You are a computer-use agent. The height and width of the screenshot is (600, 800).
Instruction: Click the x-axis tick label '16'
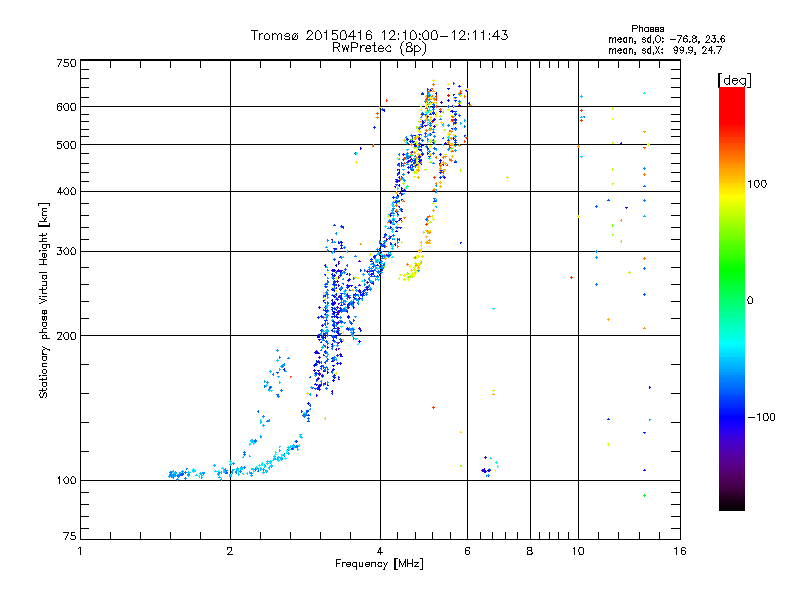(x=680, y=551)
